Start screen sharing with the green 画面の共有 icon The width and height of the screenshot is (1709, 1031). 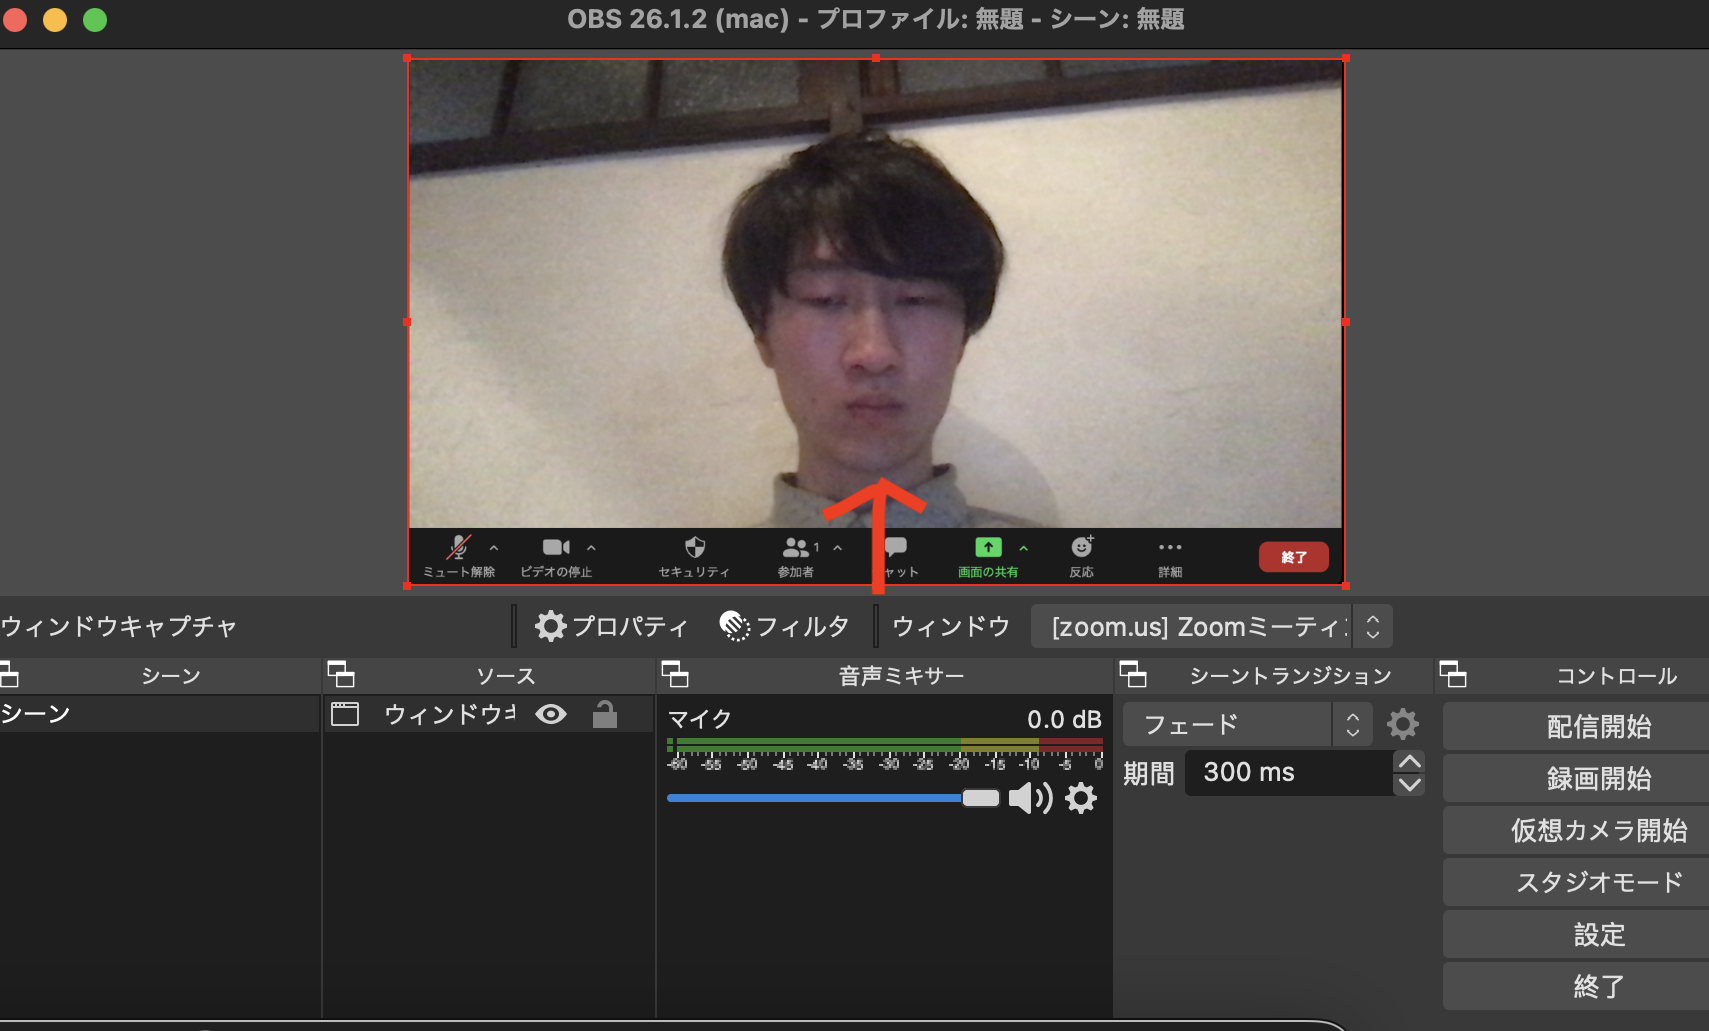click(988, 547)
